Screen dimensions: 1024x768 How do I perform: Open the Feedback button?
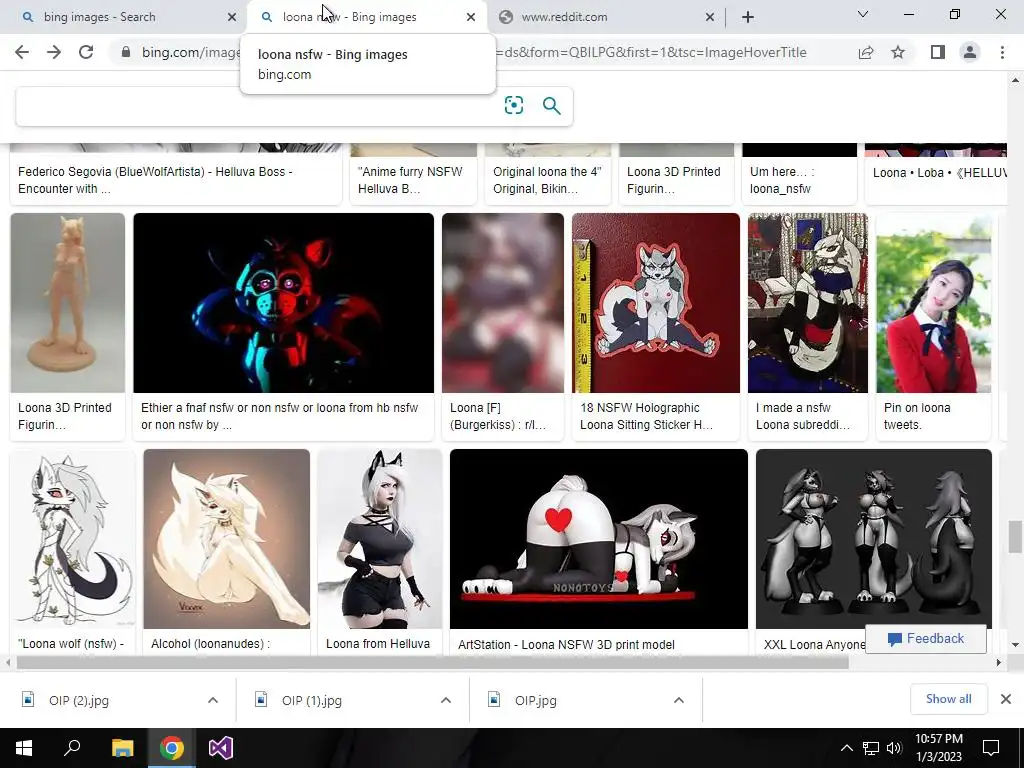pyautogui.click(x=925, y=639)
